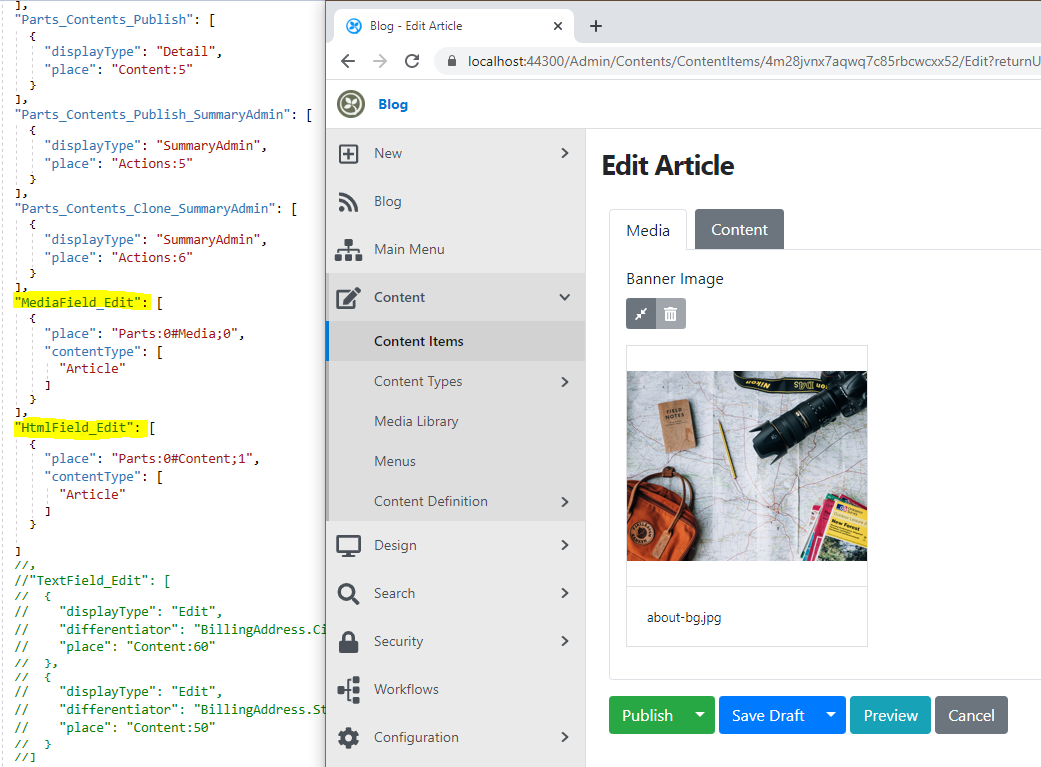Screen dimensions: 1041x767
Task: Click the Workflows diagram icon
Action: click(x=349, y=689)
